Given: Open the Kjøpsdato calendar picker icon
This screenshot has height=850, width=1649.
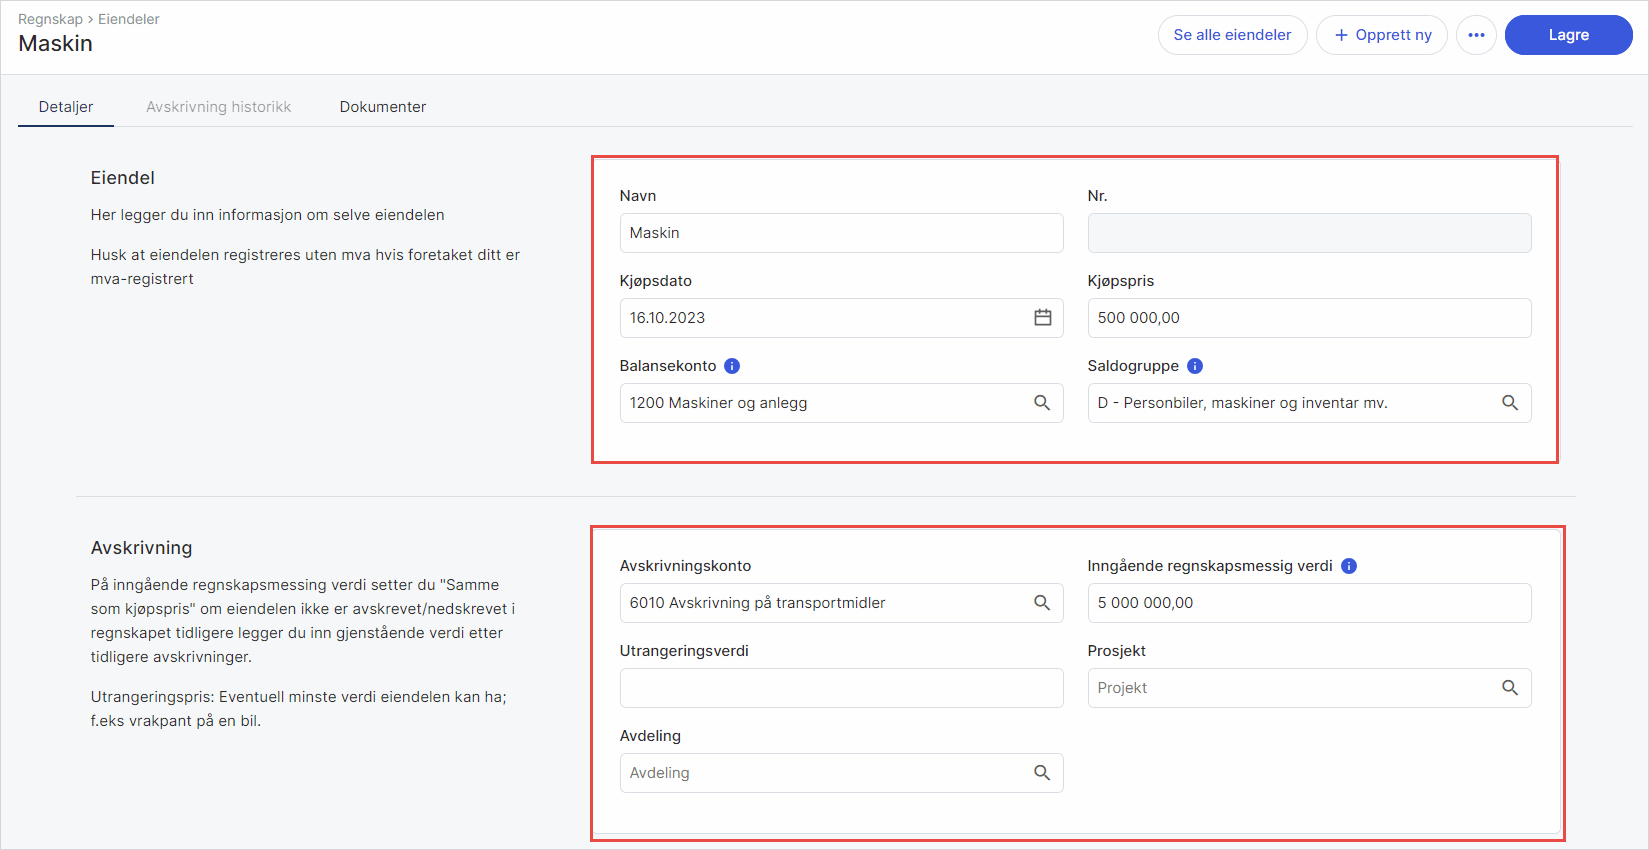Looking at the screenshot, I should tap(1042, 317).
